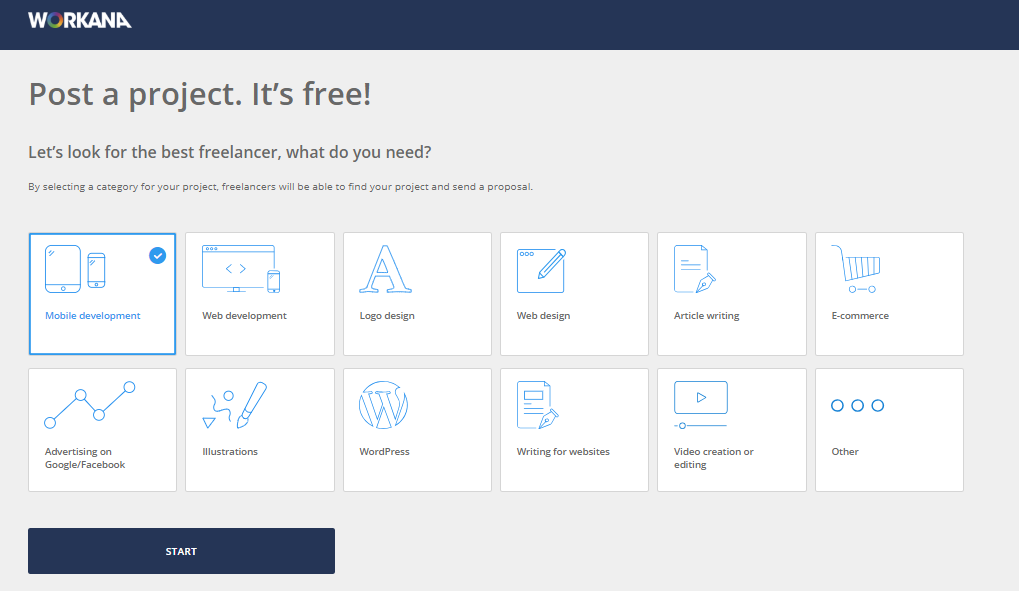1019x591 pixels.
Task: Choose the Logo design letter A icon
Action: click(x=385, y=269)
